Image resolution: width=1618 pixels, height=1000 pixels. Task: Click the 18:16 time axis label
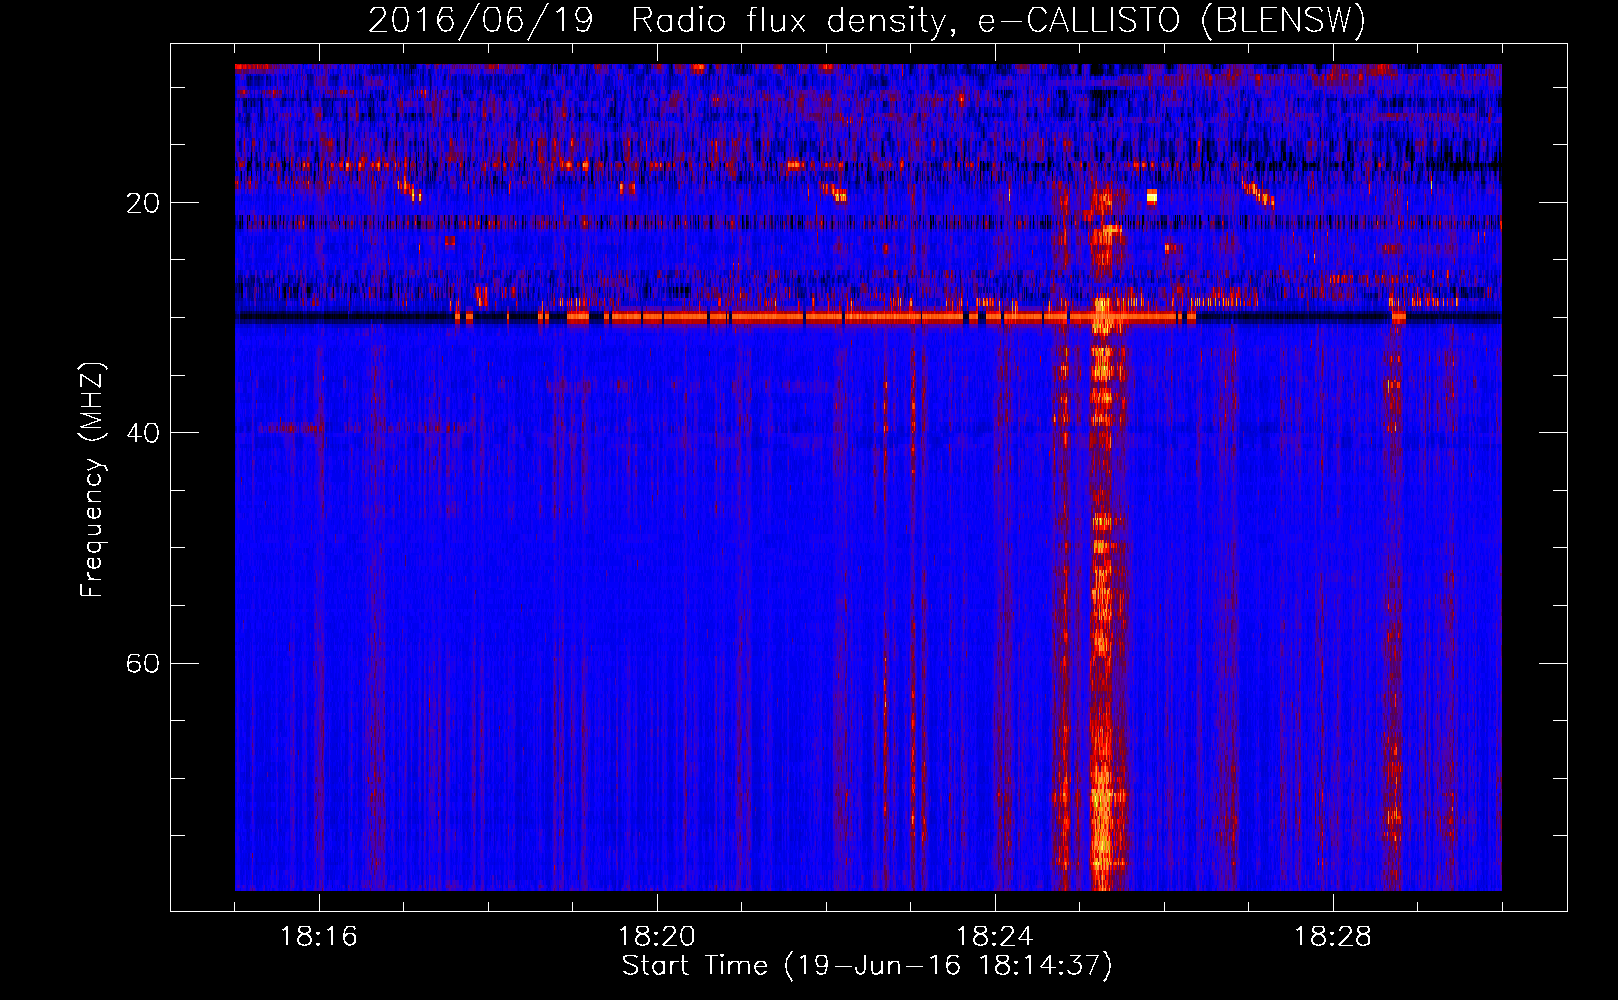coord(319,937)
